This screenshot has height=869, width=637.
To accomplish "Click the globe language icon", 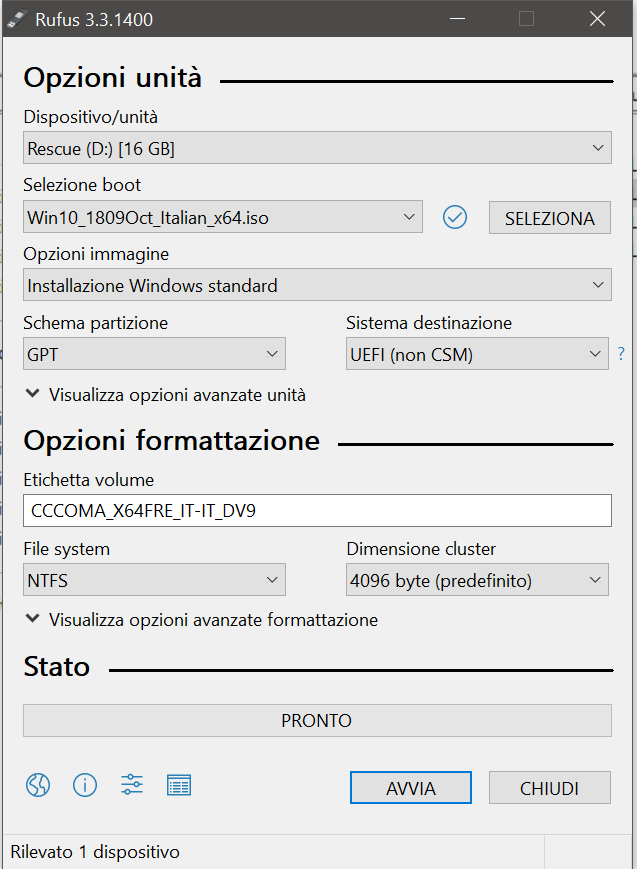I will (37, 785).
